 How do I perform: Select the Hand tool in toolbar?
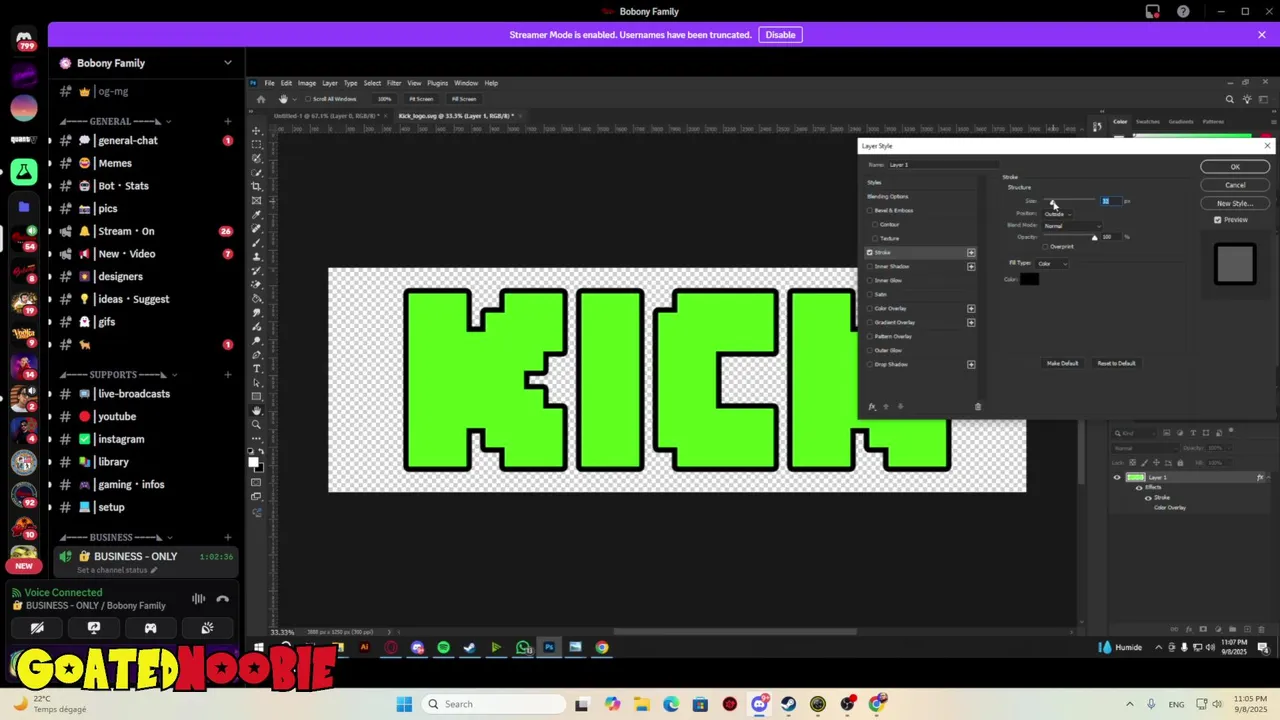pos(257,411)
